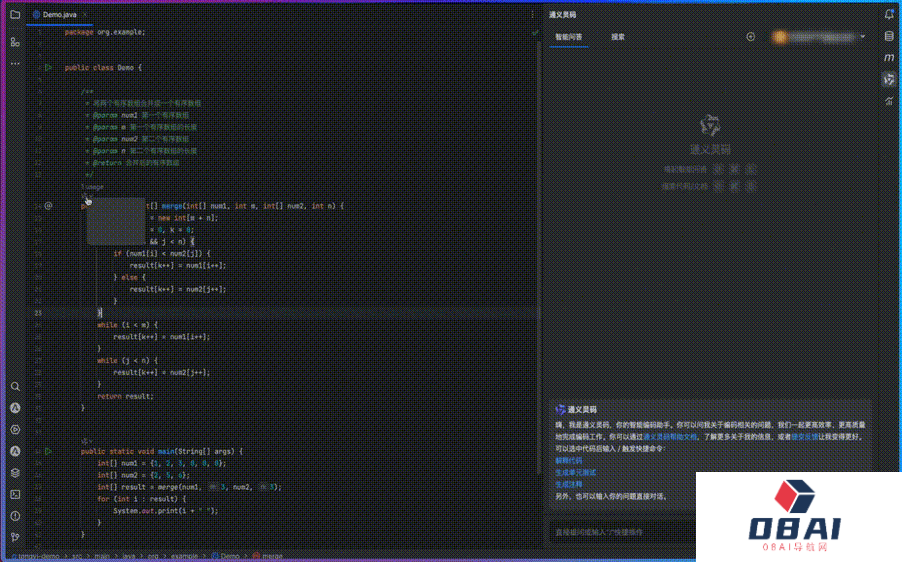Switch to the 智能问答 tab

click(x=569, y=37)
